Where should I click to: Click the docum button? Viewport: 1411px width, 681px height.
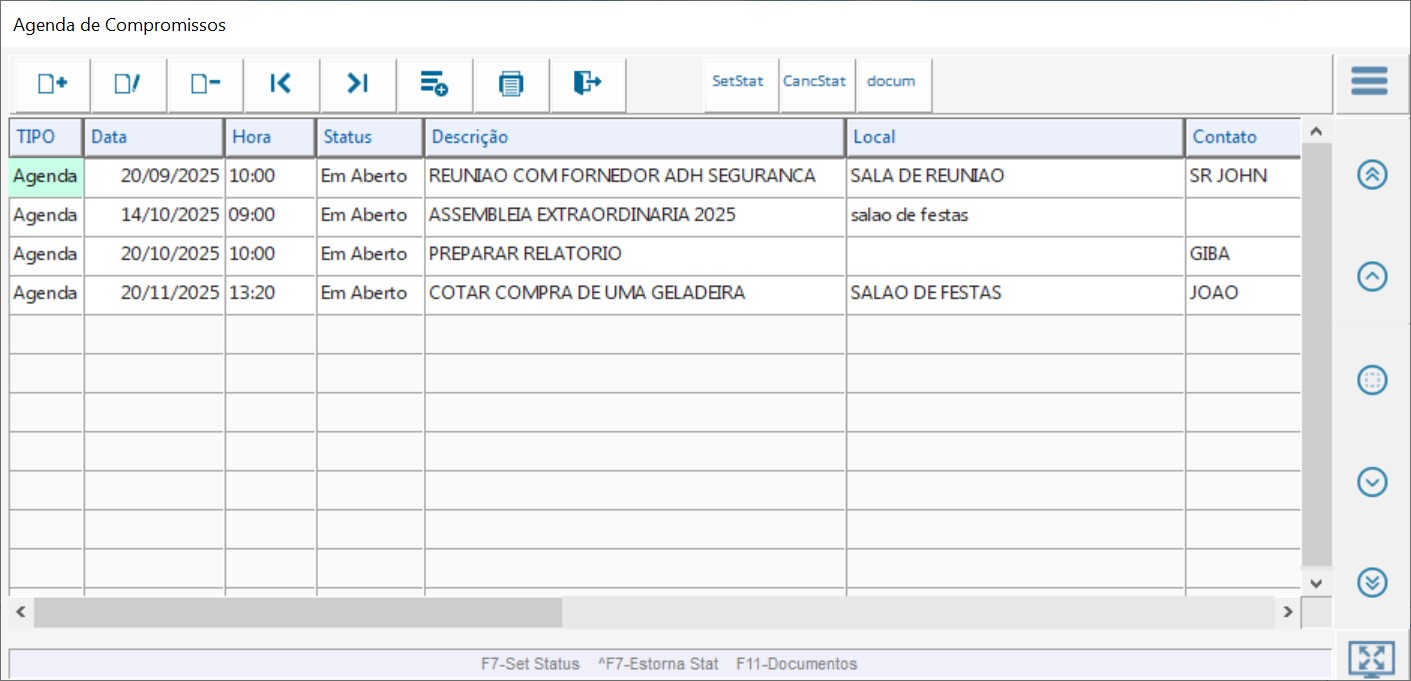click(x=891, y=82)
